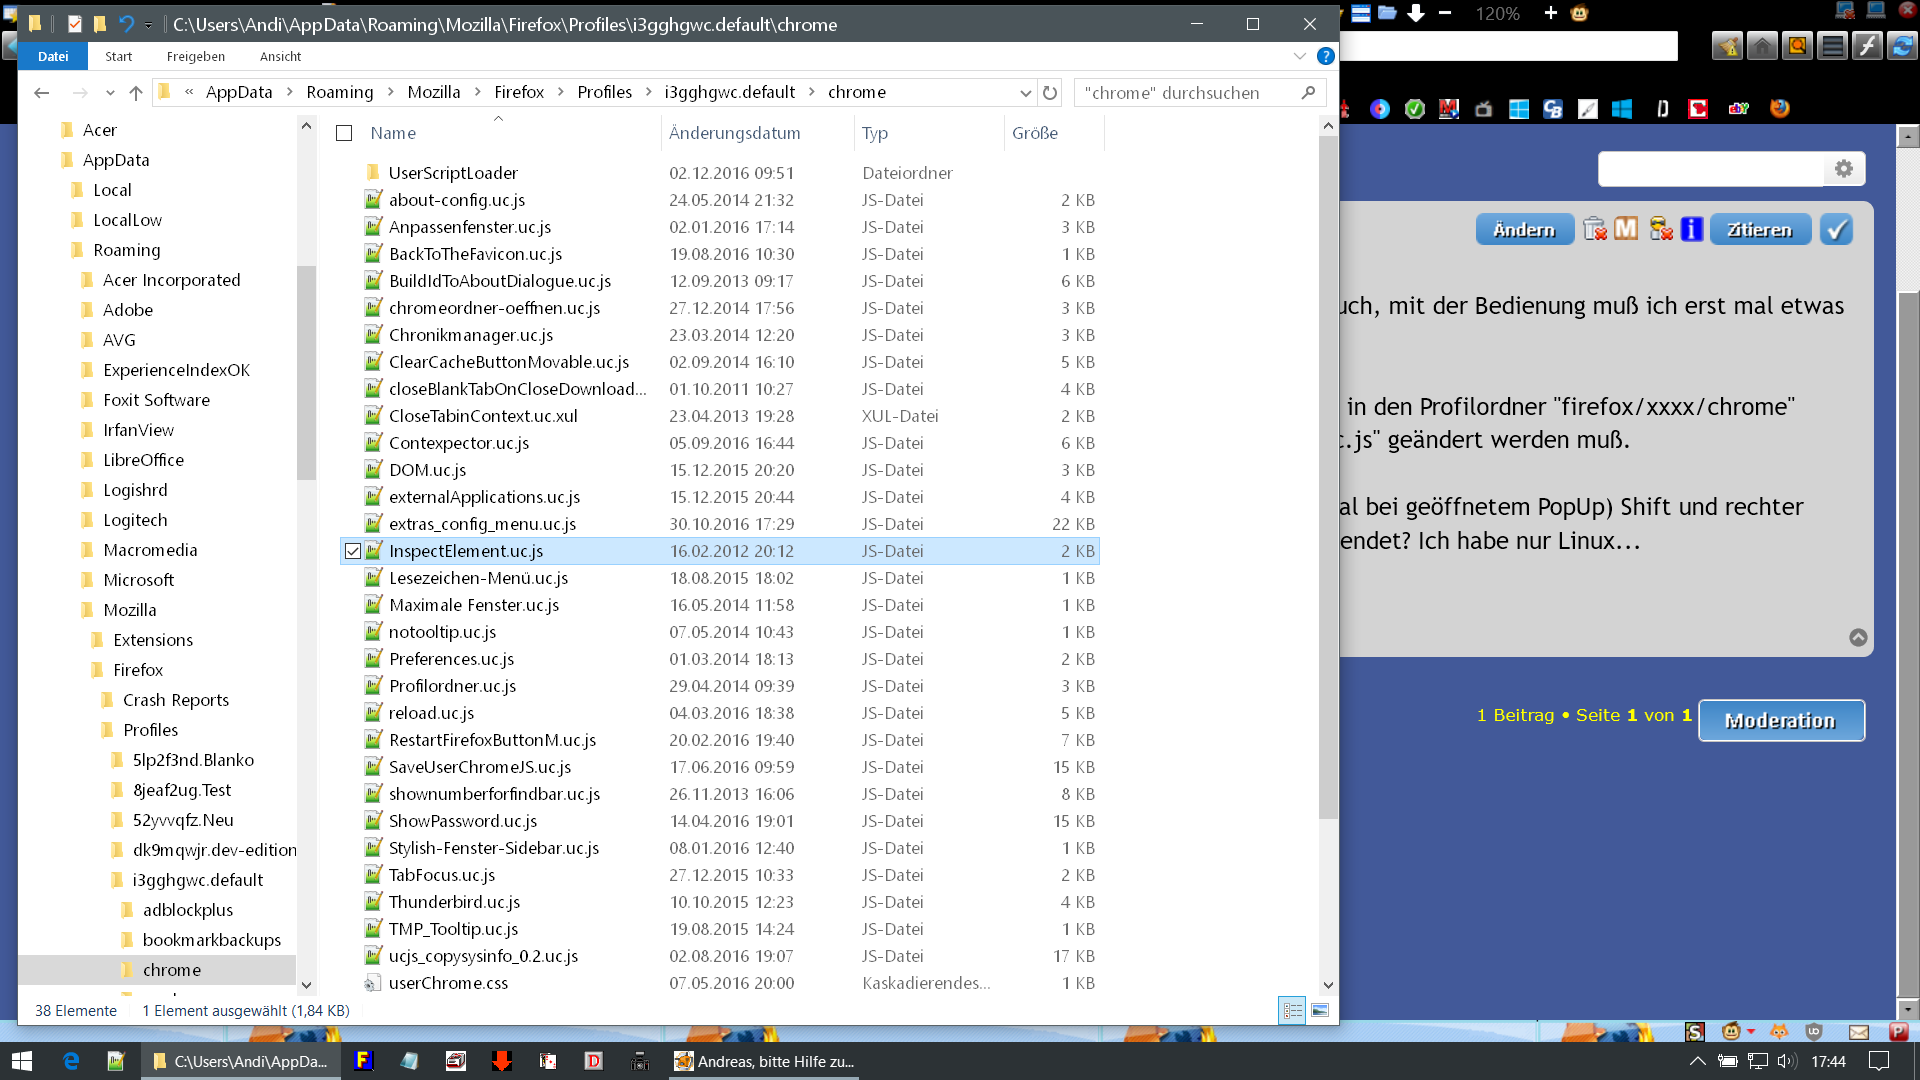Click the blue checkmark post button
Image resolution: width=1920 pixels, height=1080 pixels.
pos(1836,229)
